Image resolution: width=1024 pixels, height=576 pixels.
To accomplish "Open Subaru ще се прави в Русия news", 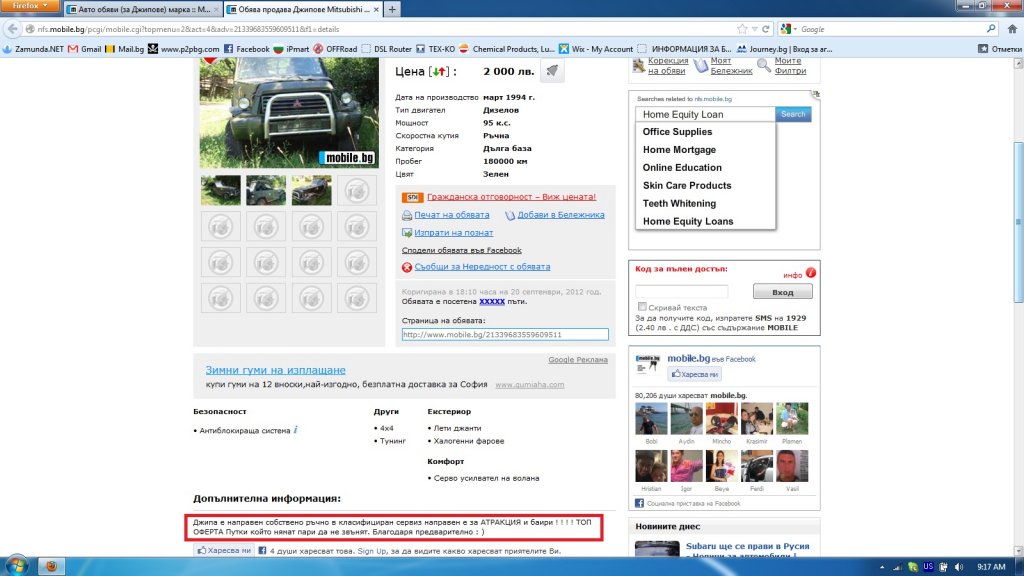I will coord(748,551).
